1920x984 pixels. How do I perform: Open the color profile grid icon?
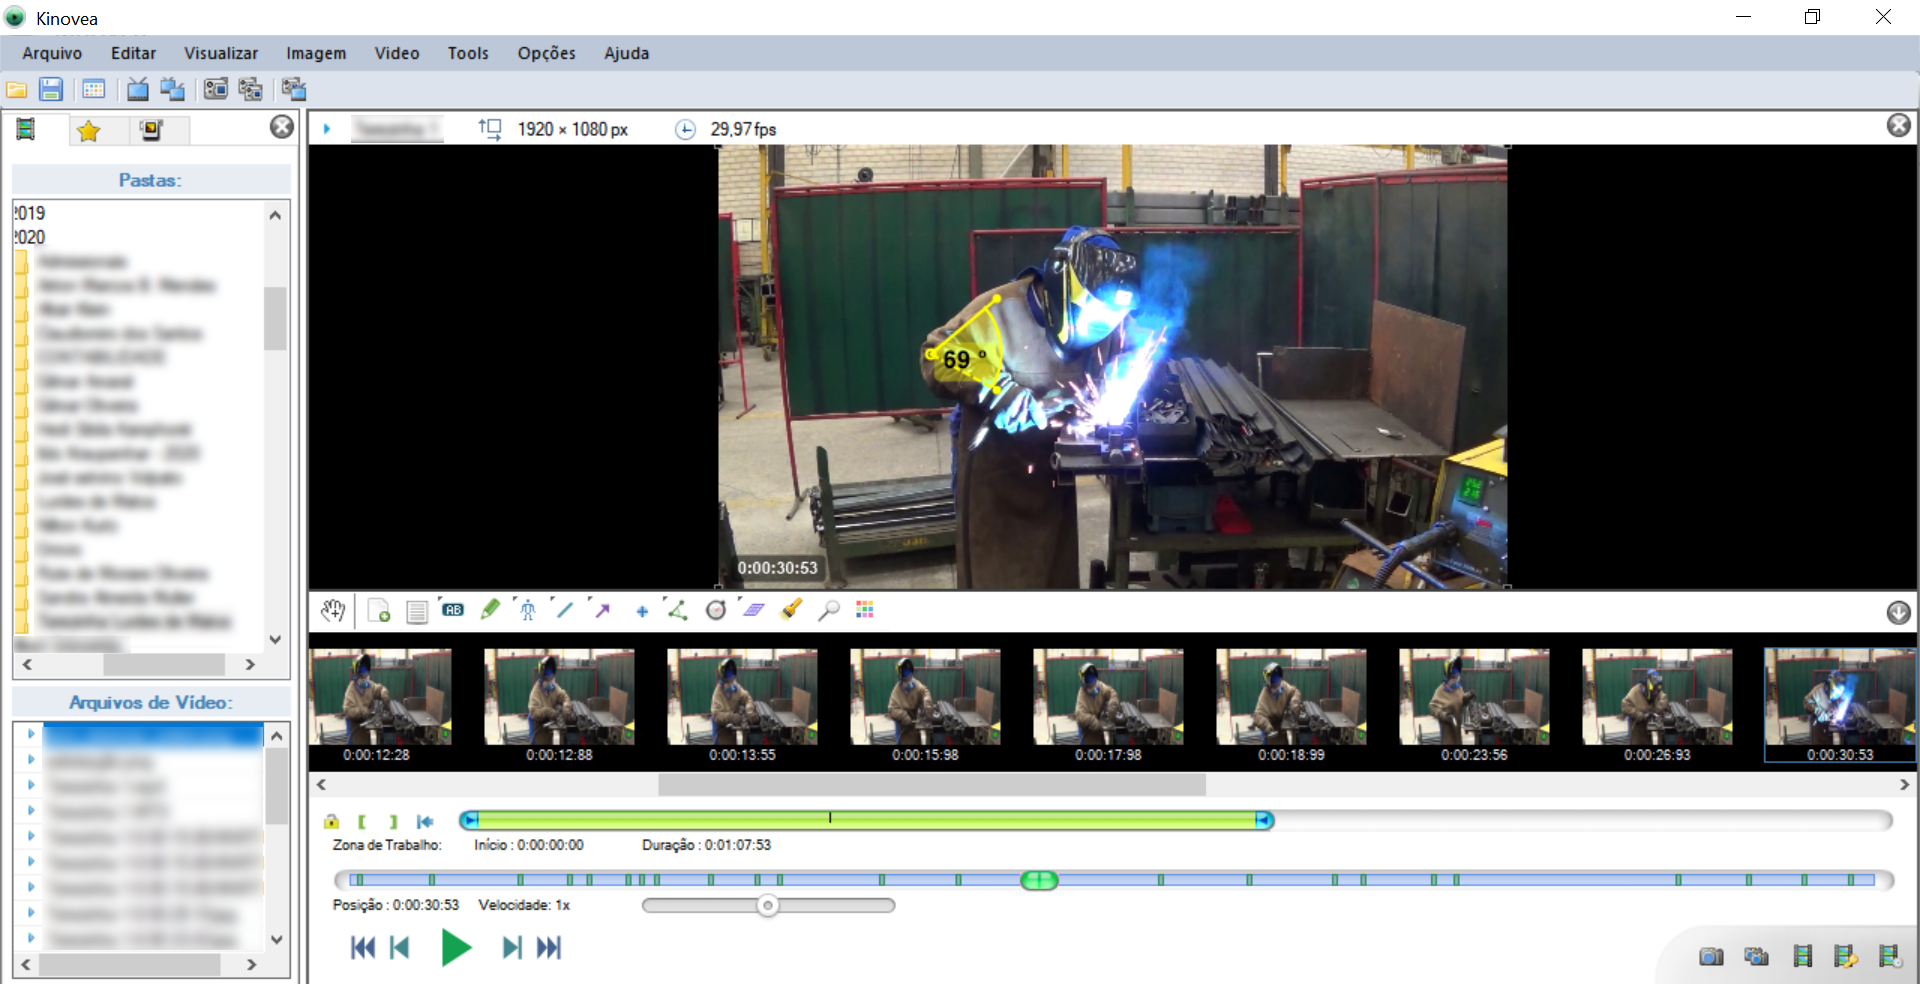coord(865,610)
